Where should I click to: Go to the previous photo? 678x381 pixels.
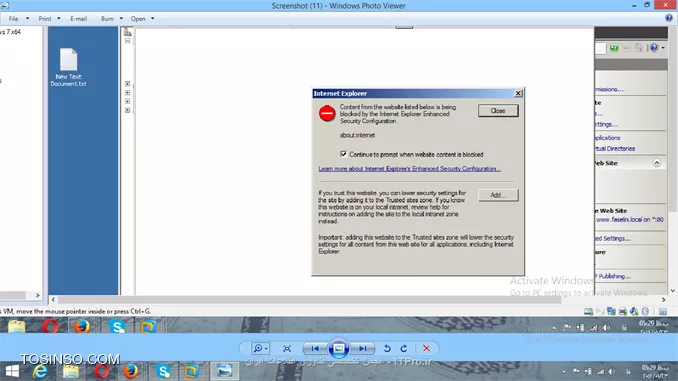point(315,349)
